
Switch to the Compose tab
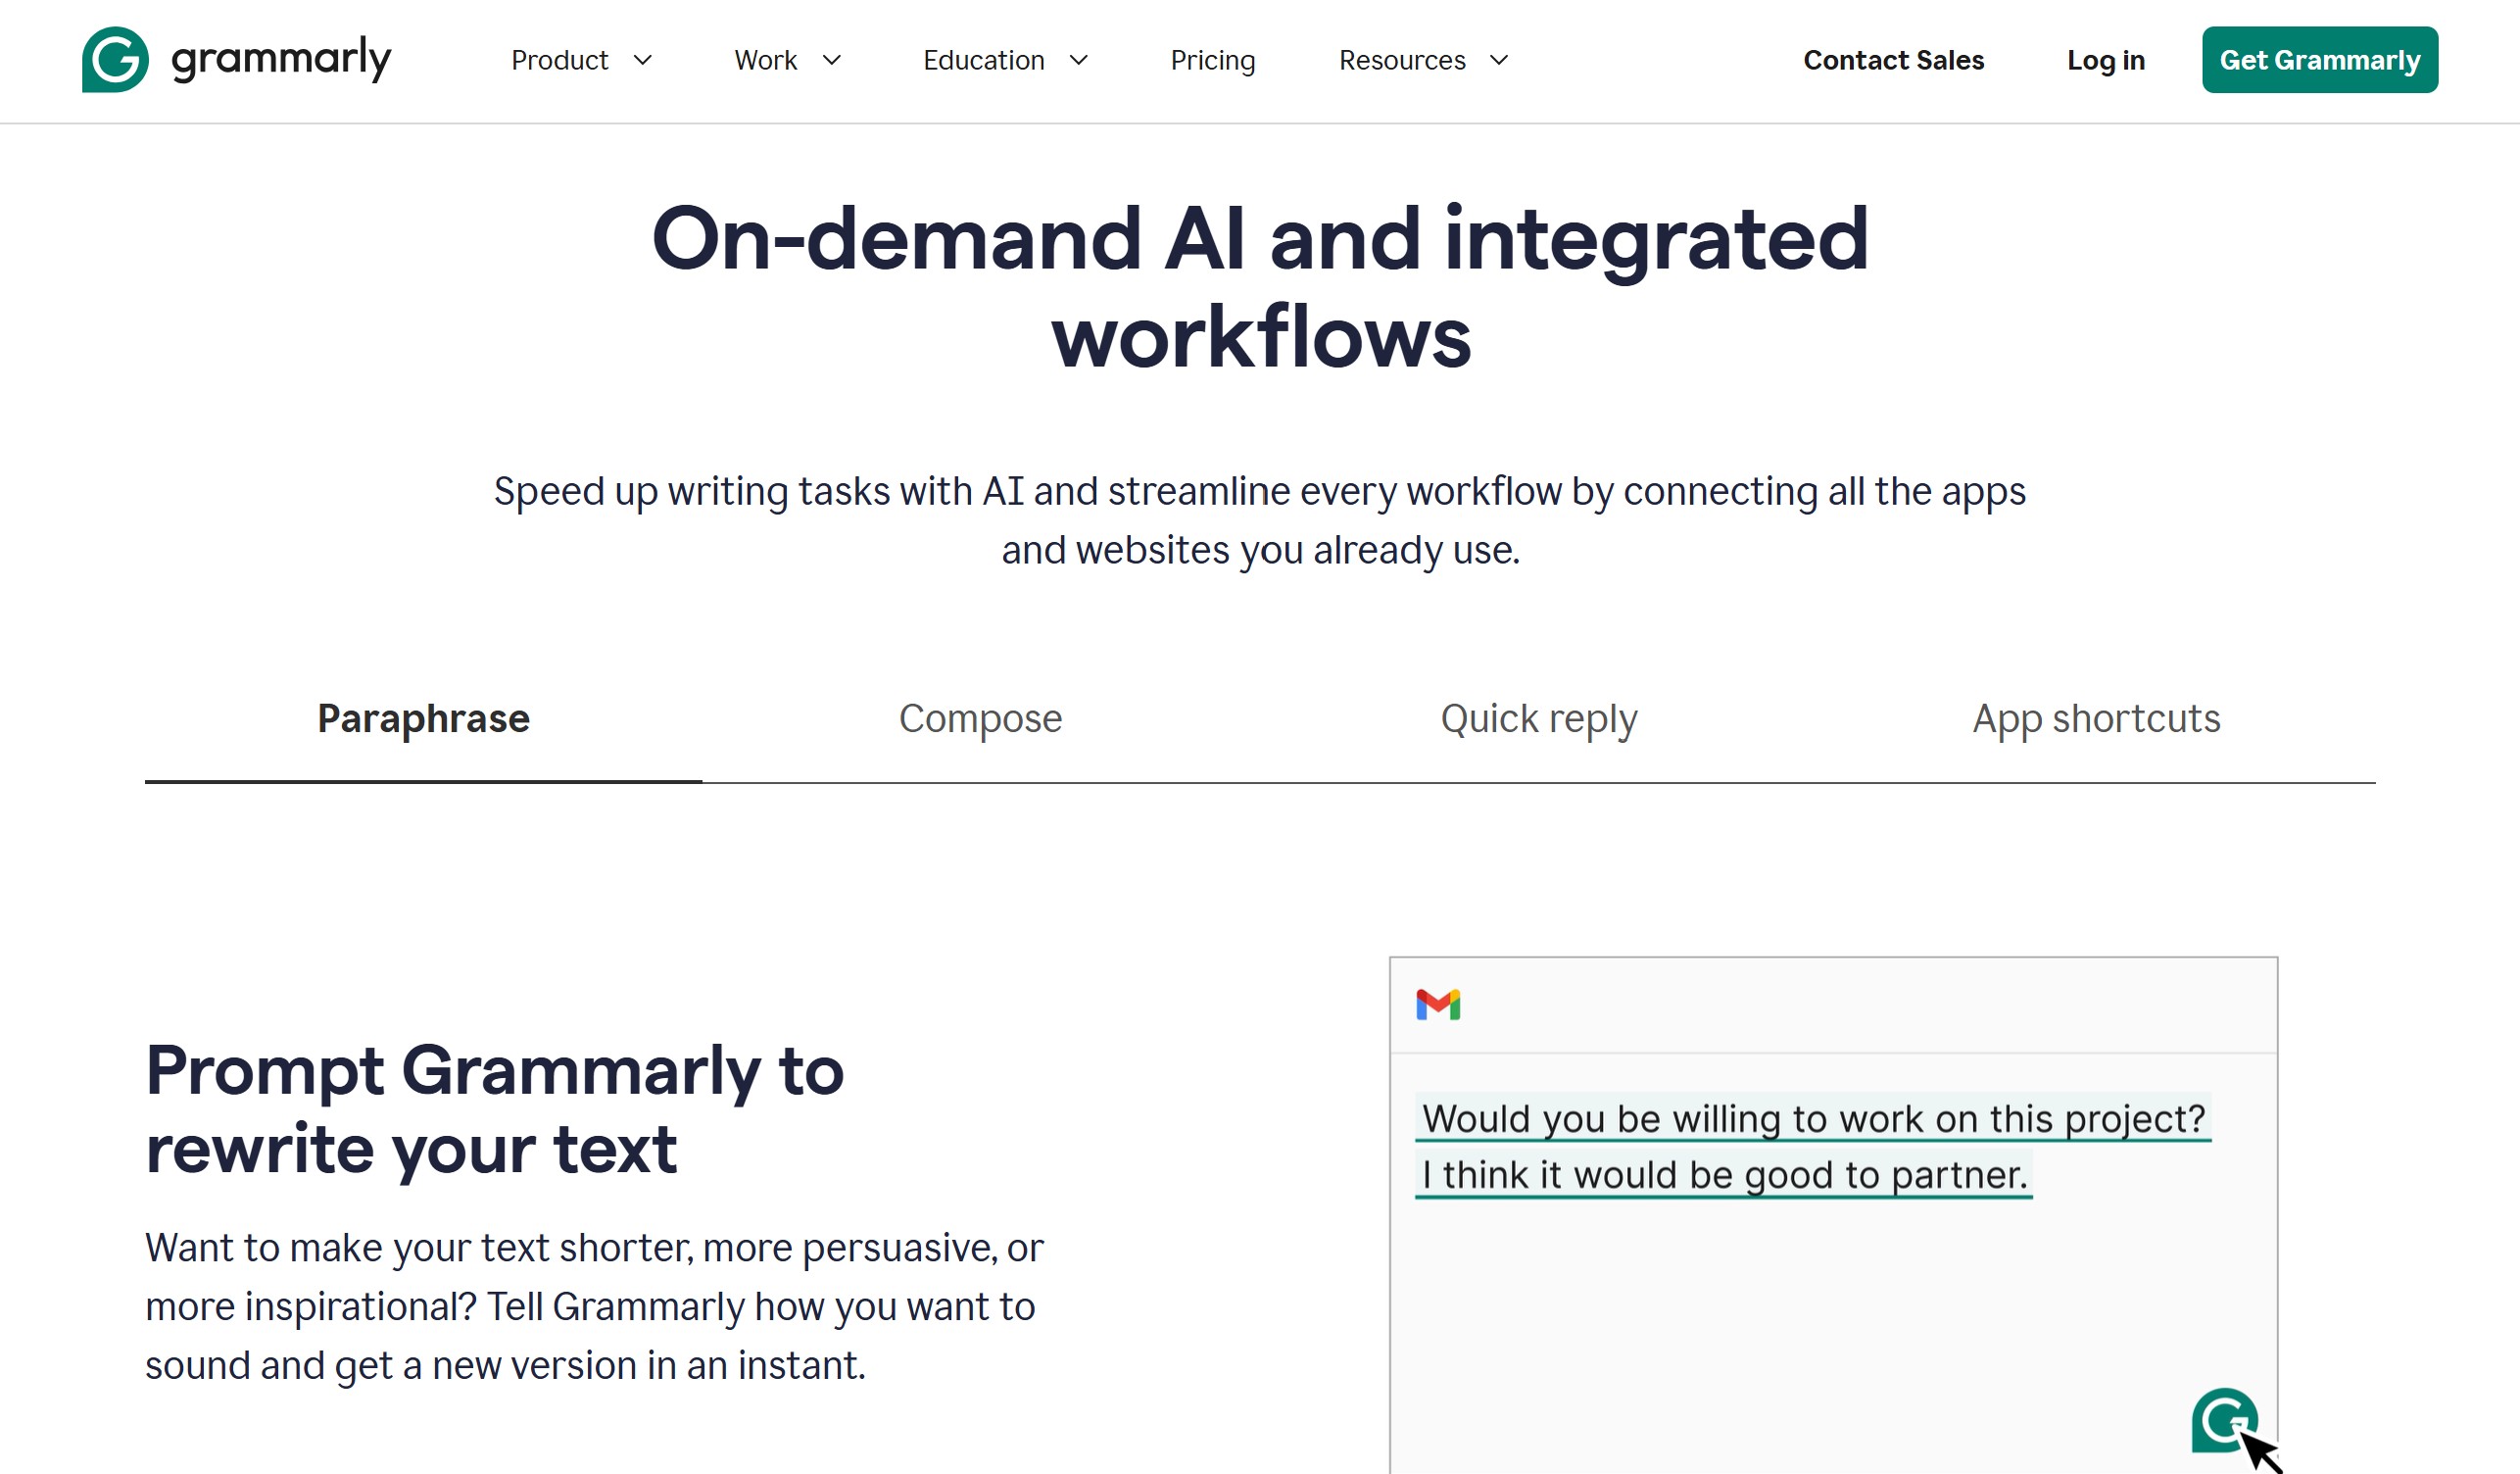(980, 720)
